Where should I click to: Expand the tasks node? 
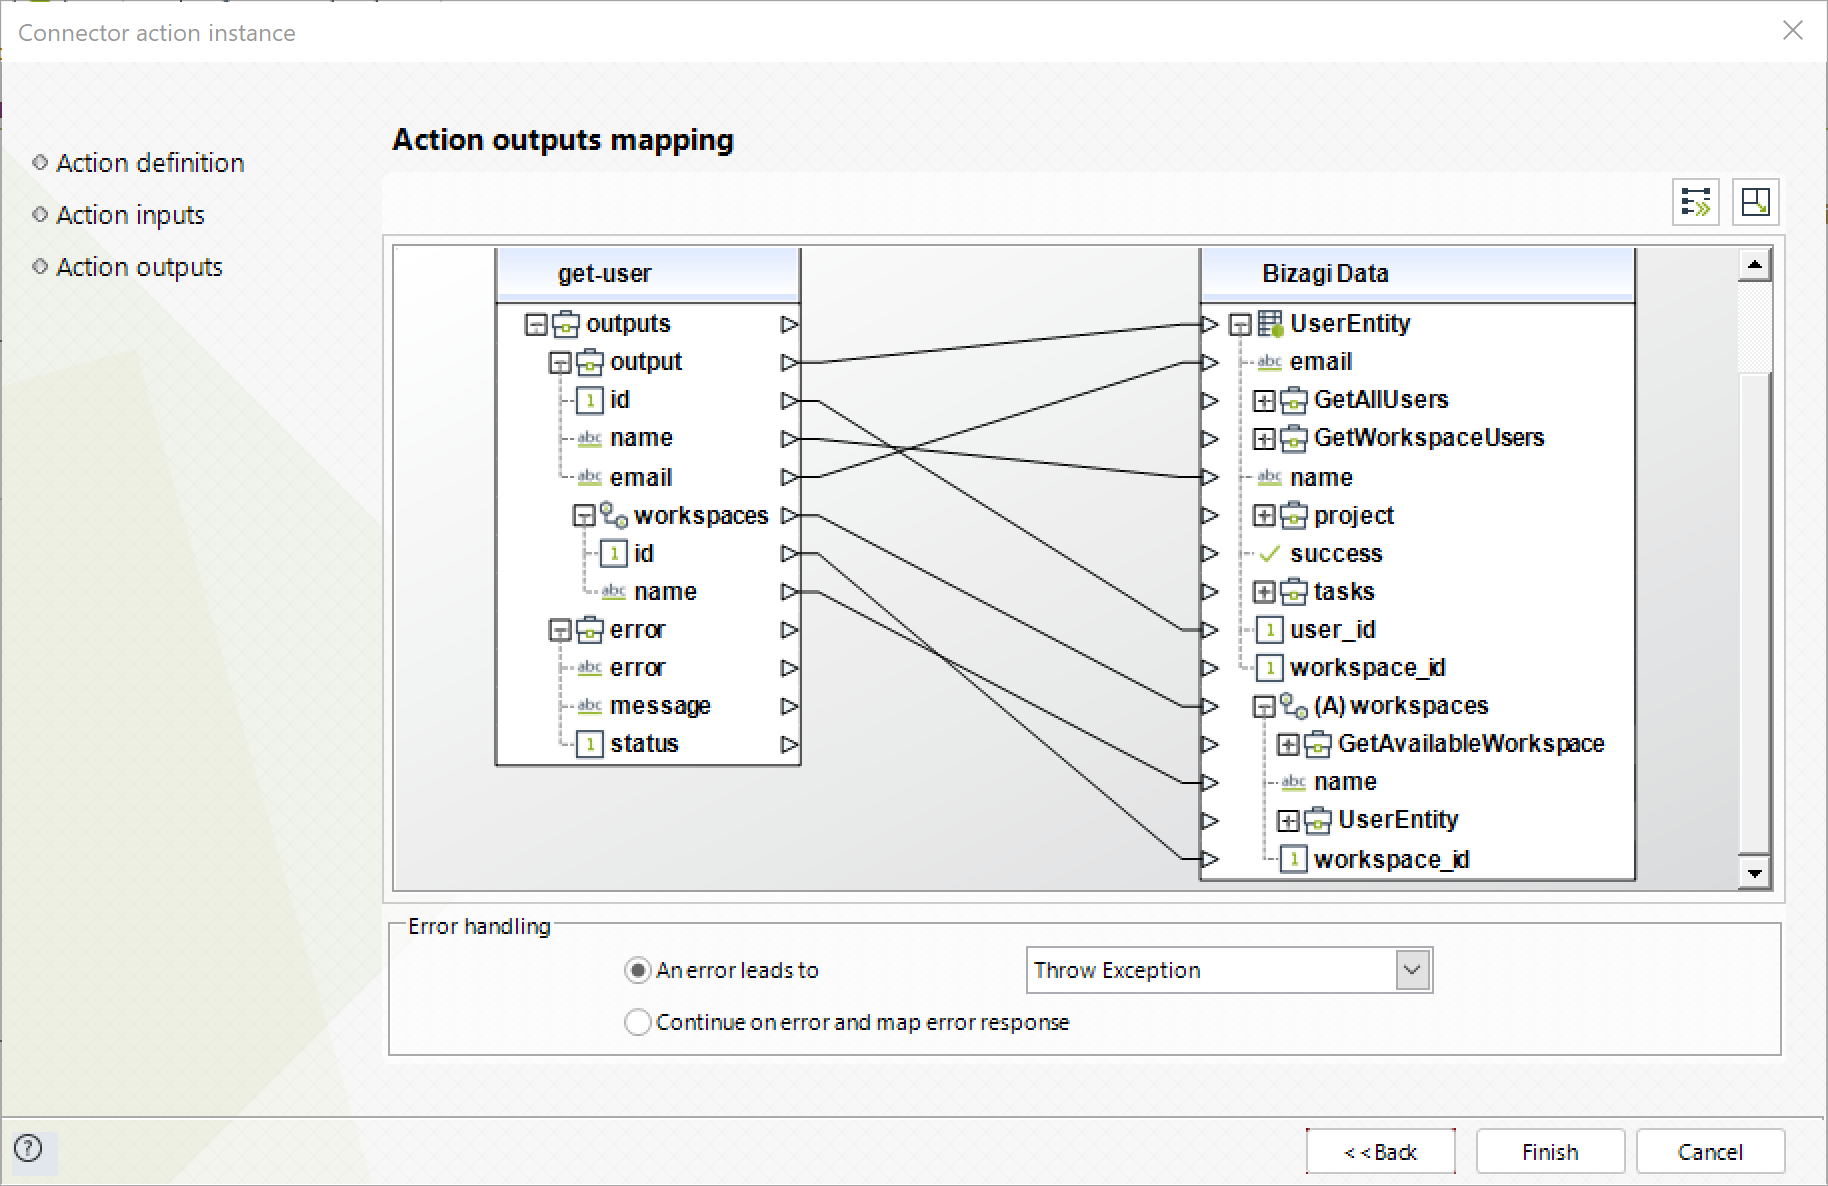pyautogui.click(x=1264, y=592)
